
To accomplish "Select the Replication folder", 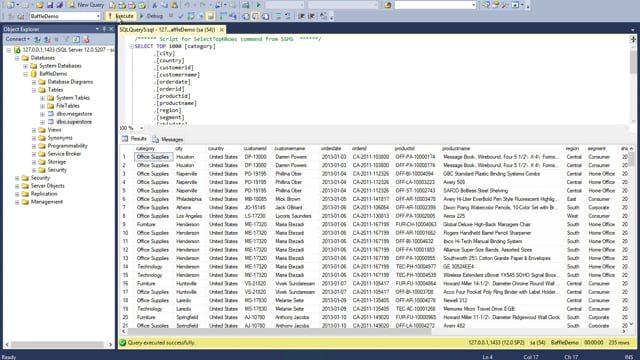I will click(44, 194).
